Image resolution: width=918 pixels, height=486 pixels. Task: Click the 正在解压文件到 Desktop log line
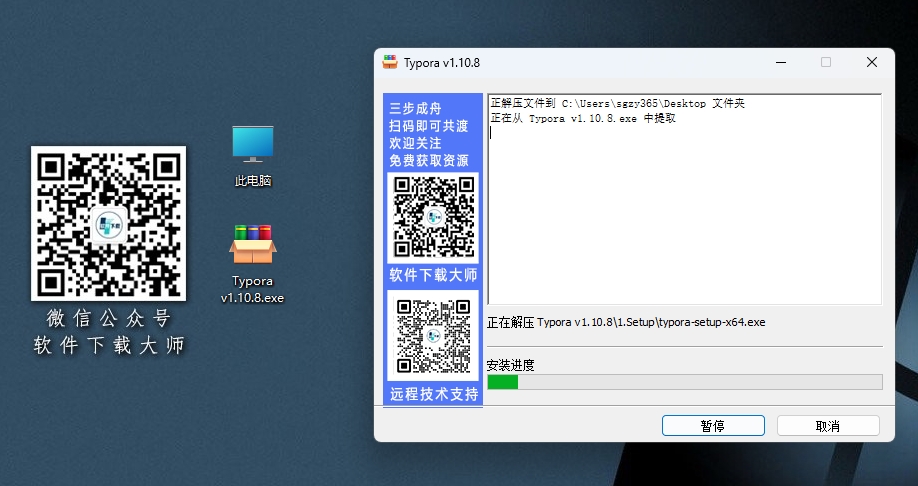pyautogui.click(x=618, y=104)
